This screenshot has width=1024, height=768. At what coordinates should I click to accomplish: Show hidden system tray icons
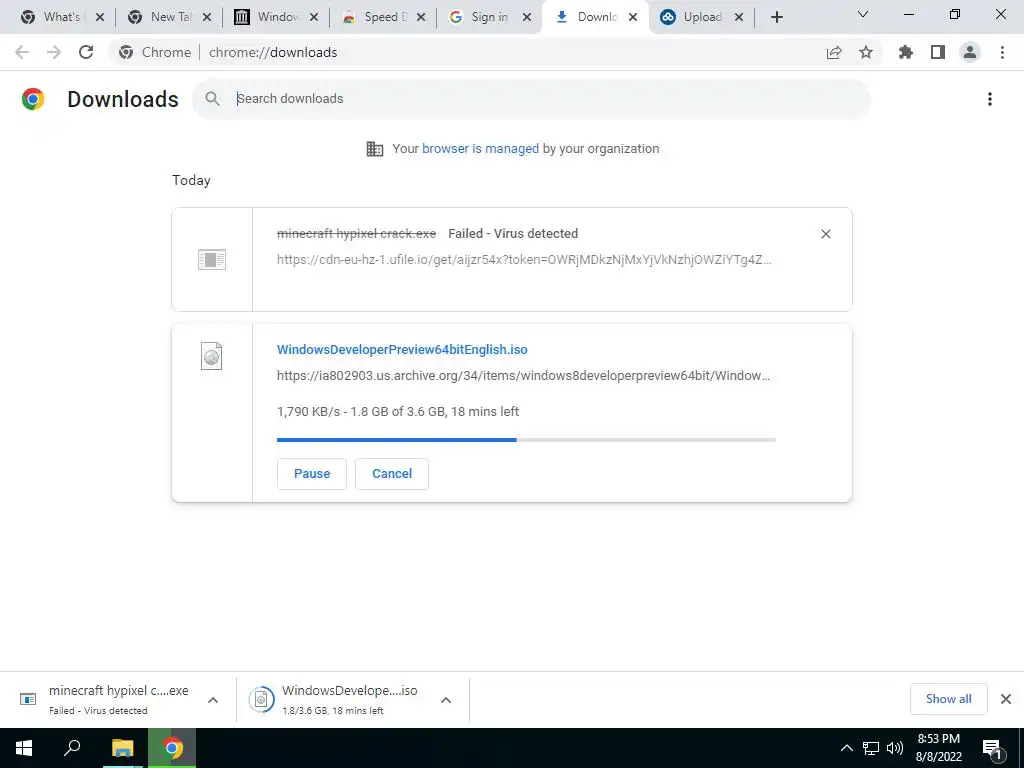coord(846,748)
